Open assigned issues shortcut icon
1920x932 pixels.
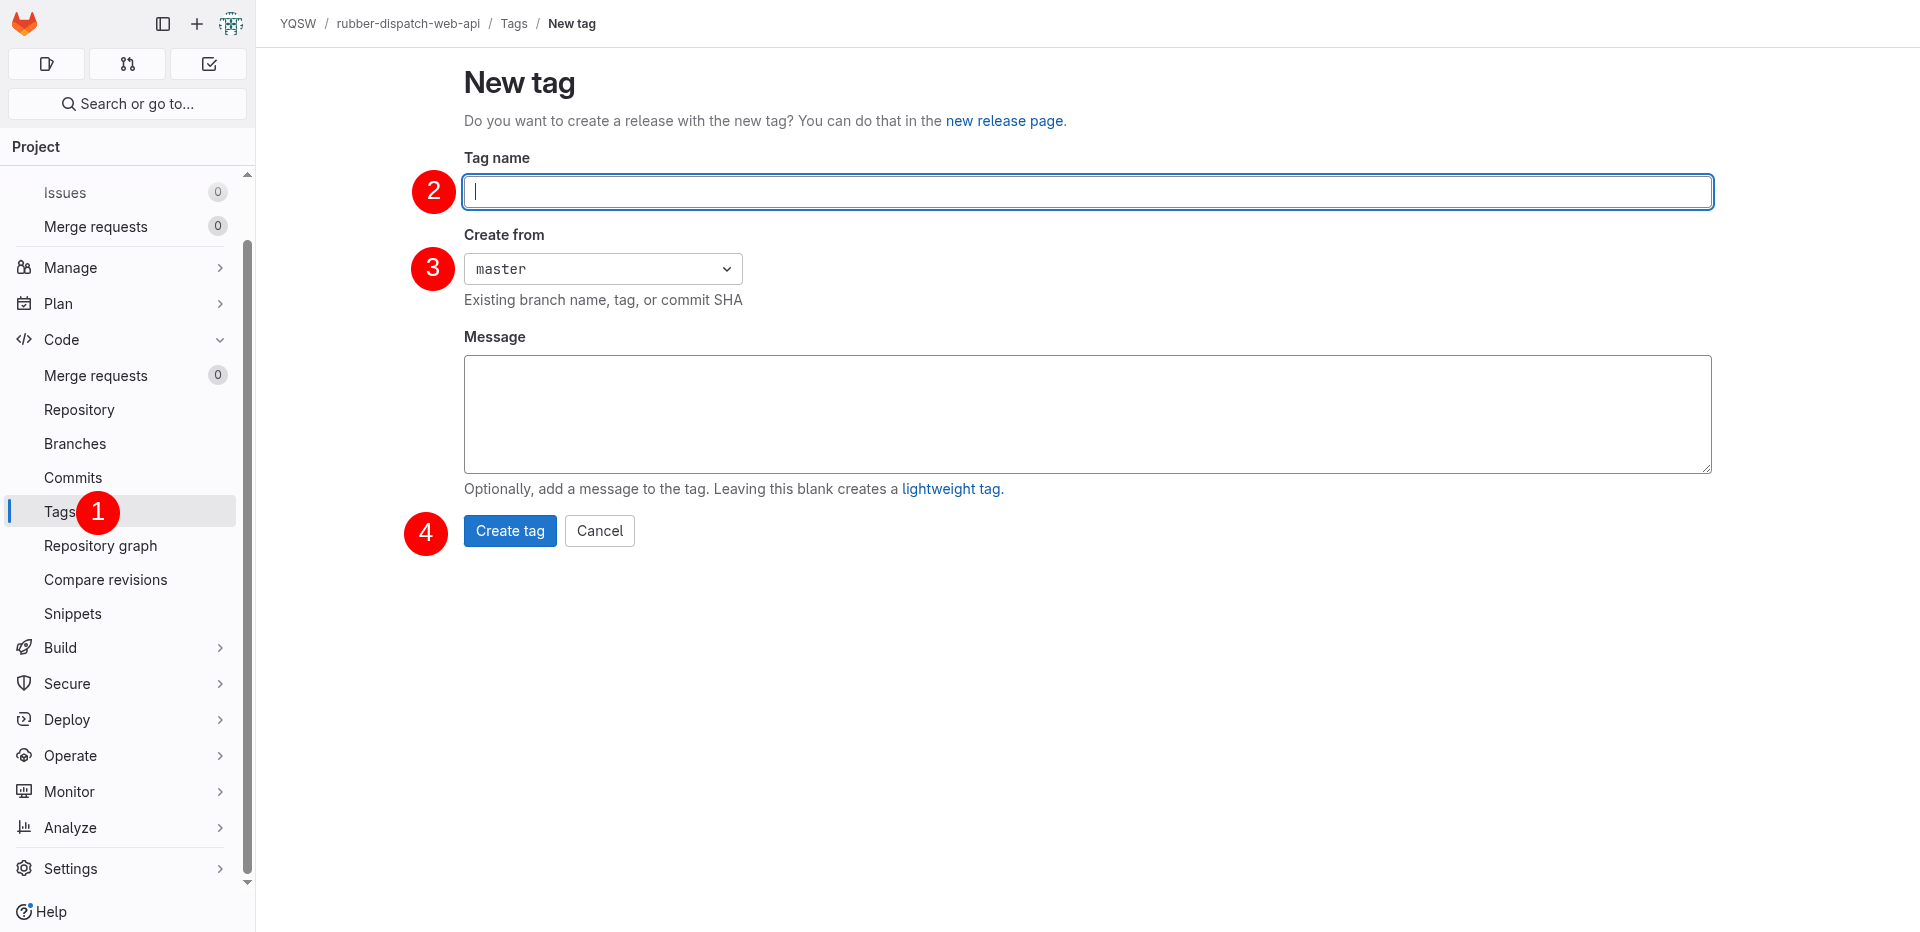coord(46,64)
